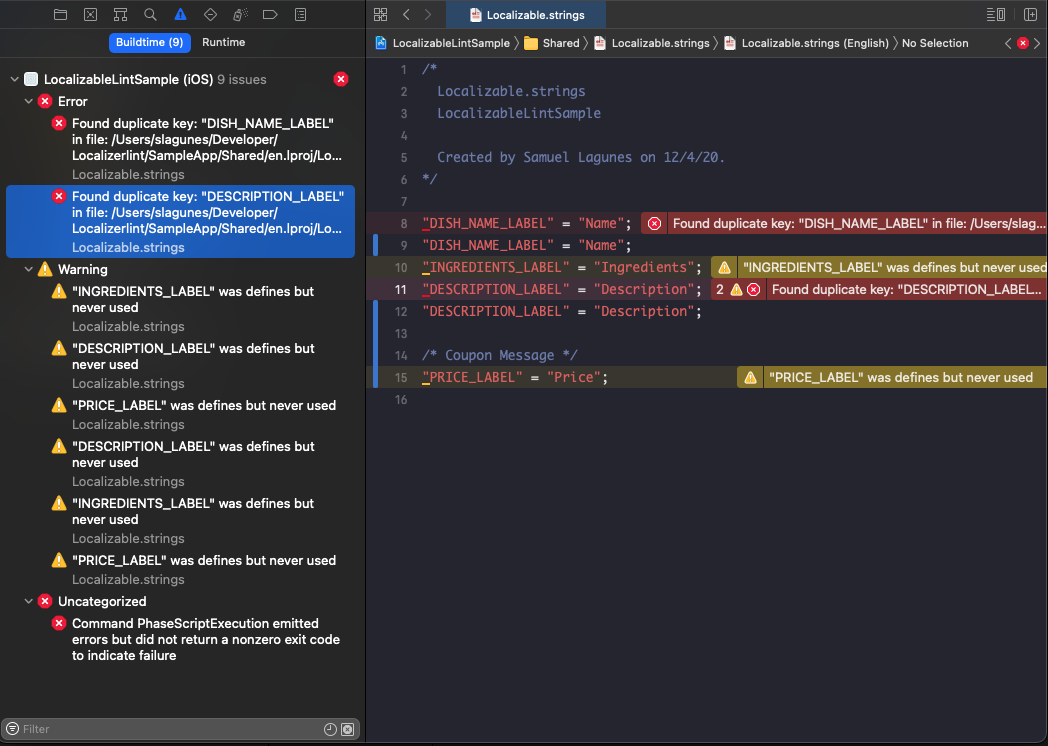The image size is (1048, 746).
Task: Switch to the Buildtime (9) tab
Action: pos(150,42)
